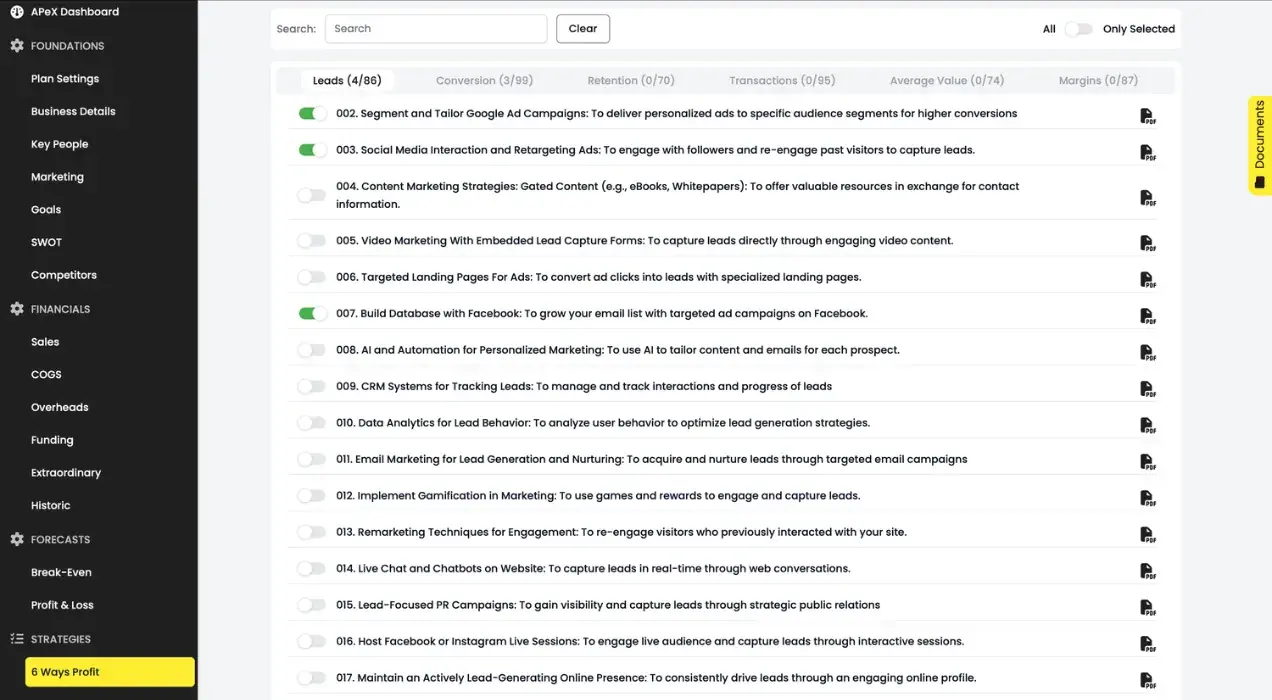Disable strategy 003 Social Media Interaction toggle
Screen dimensions: 1272x700
coord(312,150)
